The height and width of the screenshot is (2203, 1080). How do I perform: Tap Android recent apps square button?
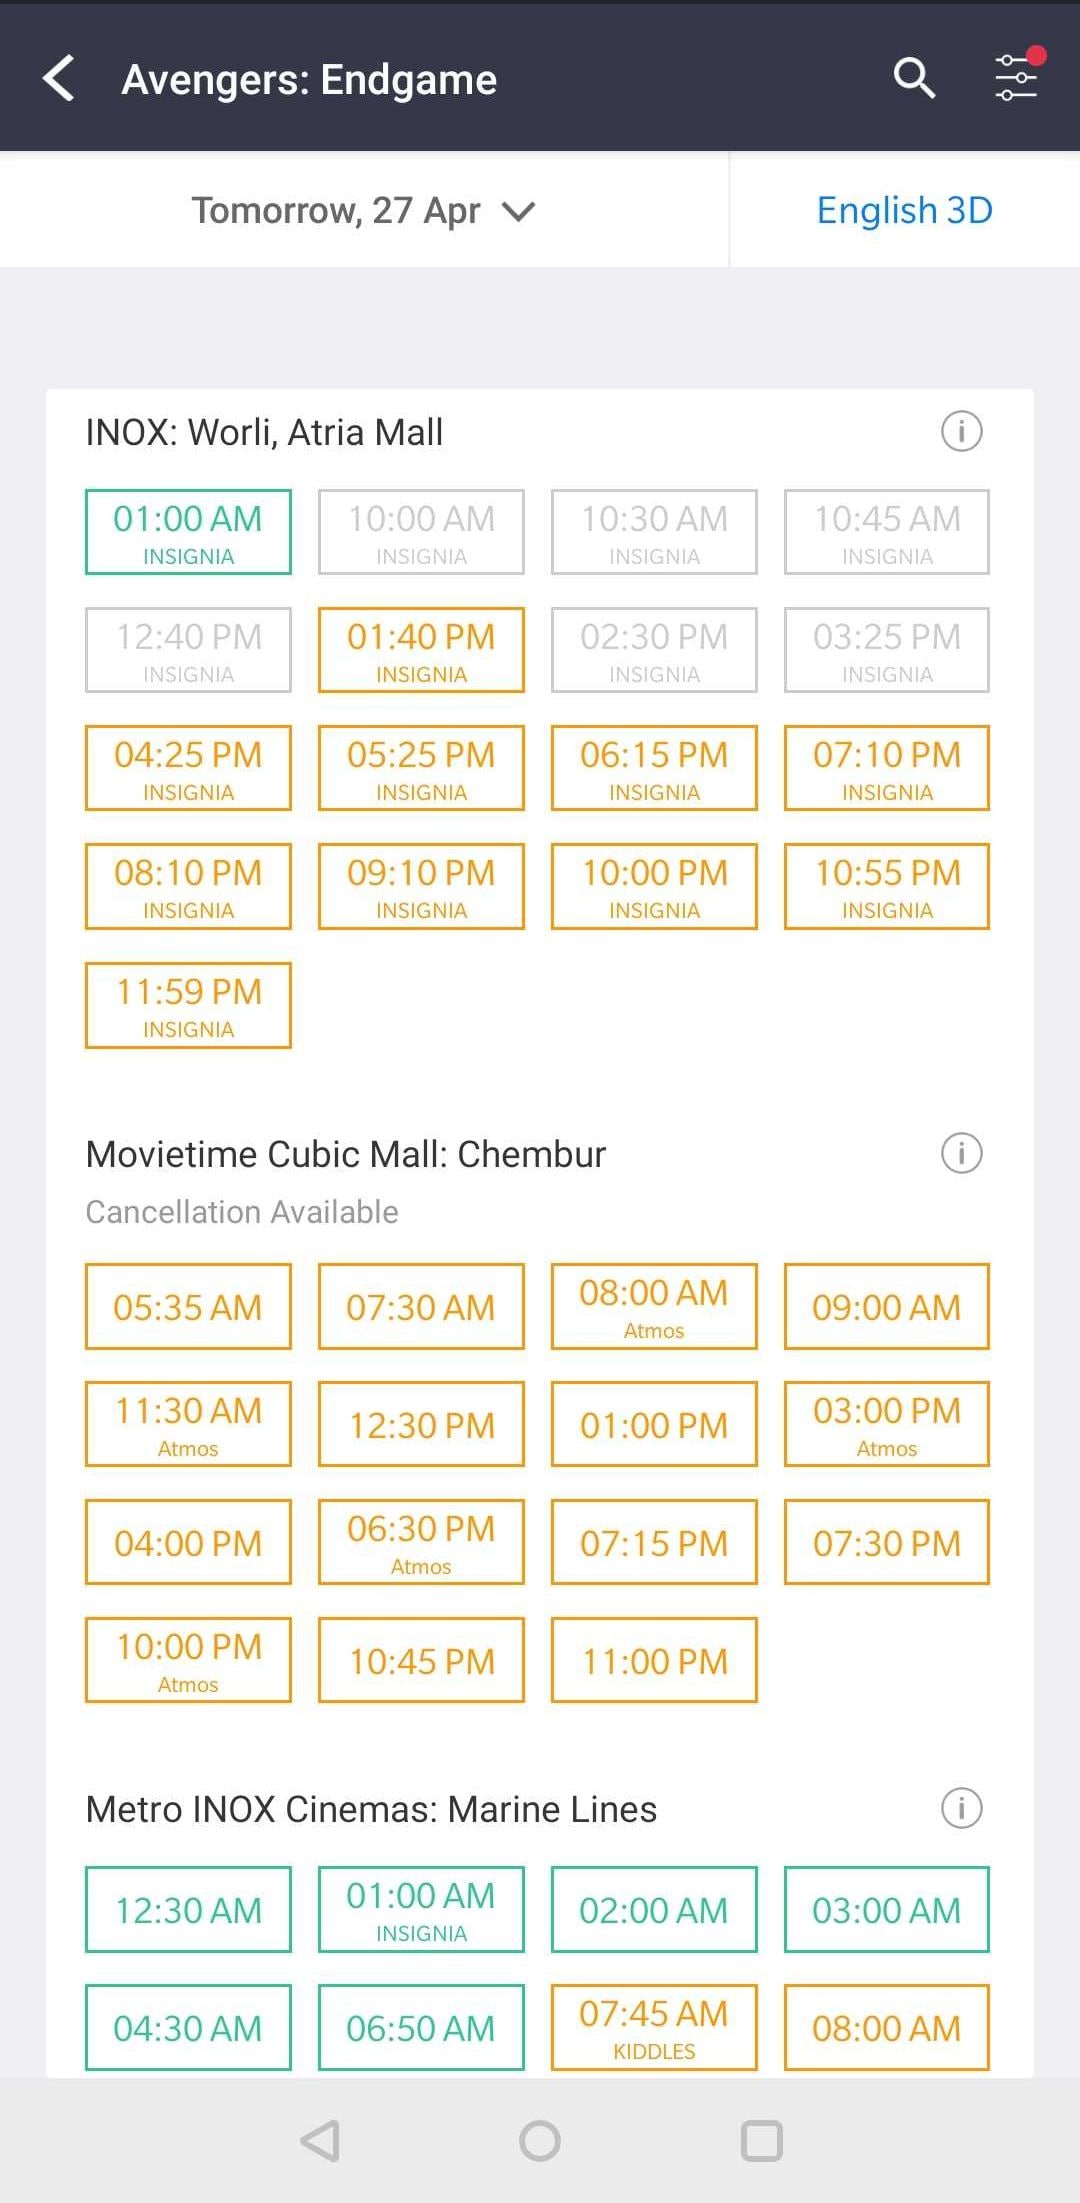click(761, 2141)
